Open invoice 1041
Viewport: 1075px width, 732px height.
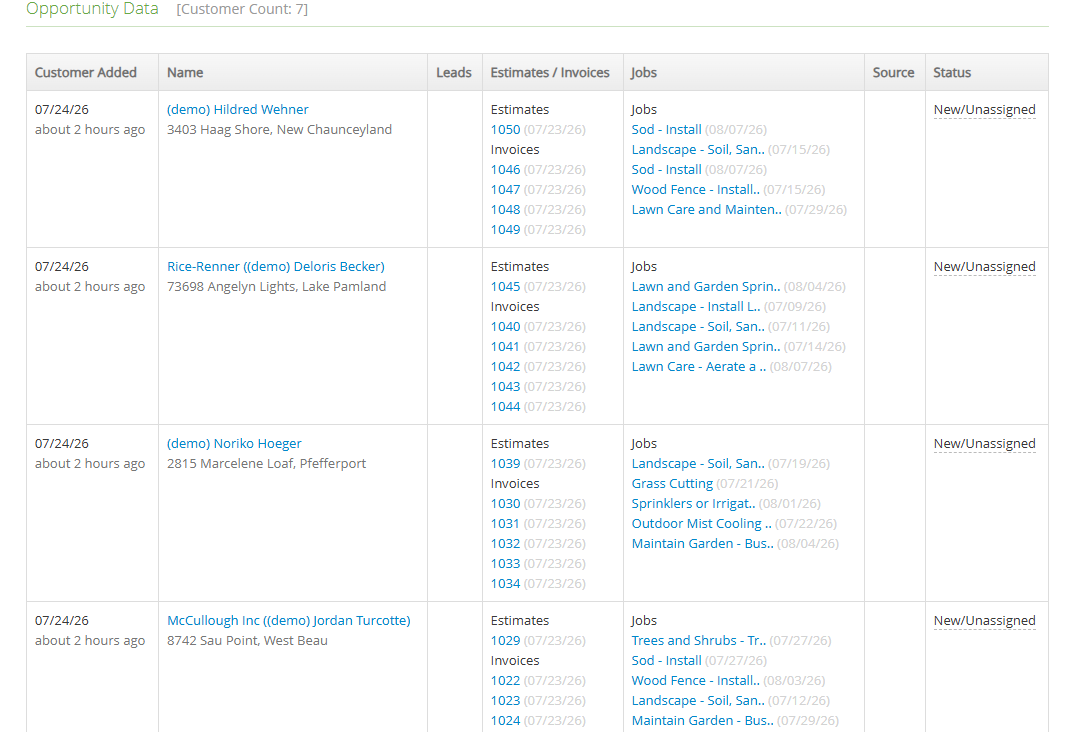click(x=505, y=346)
